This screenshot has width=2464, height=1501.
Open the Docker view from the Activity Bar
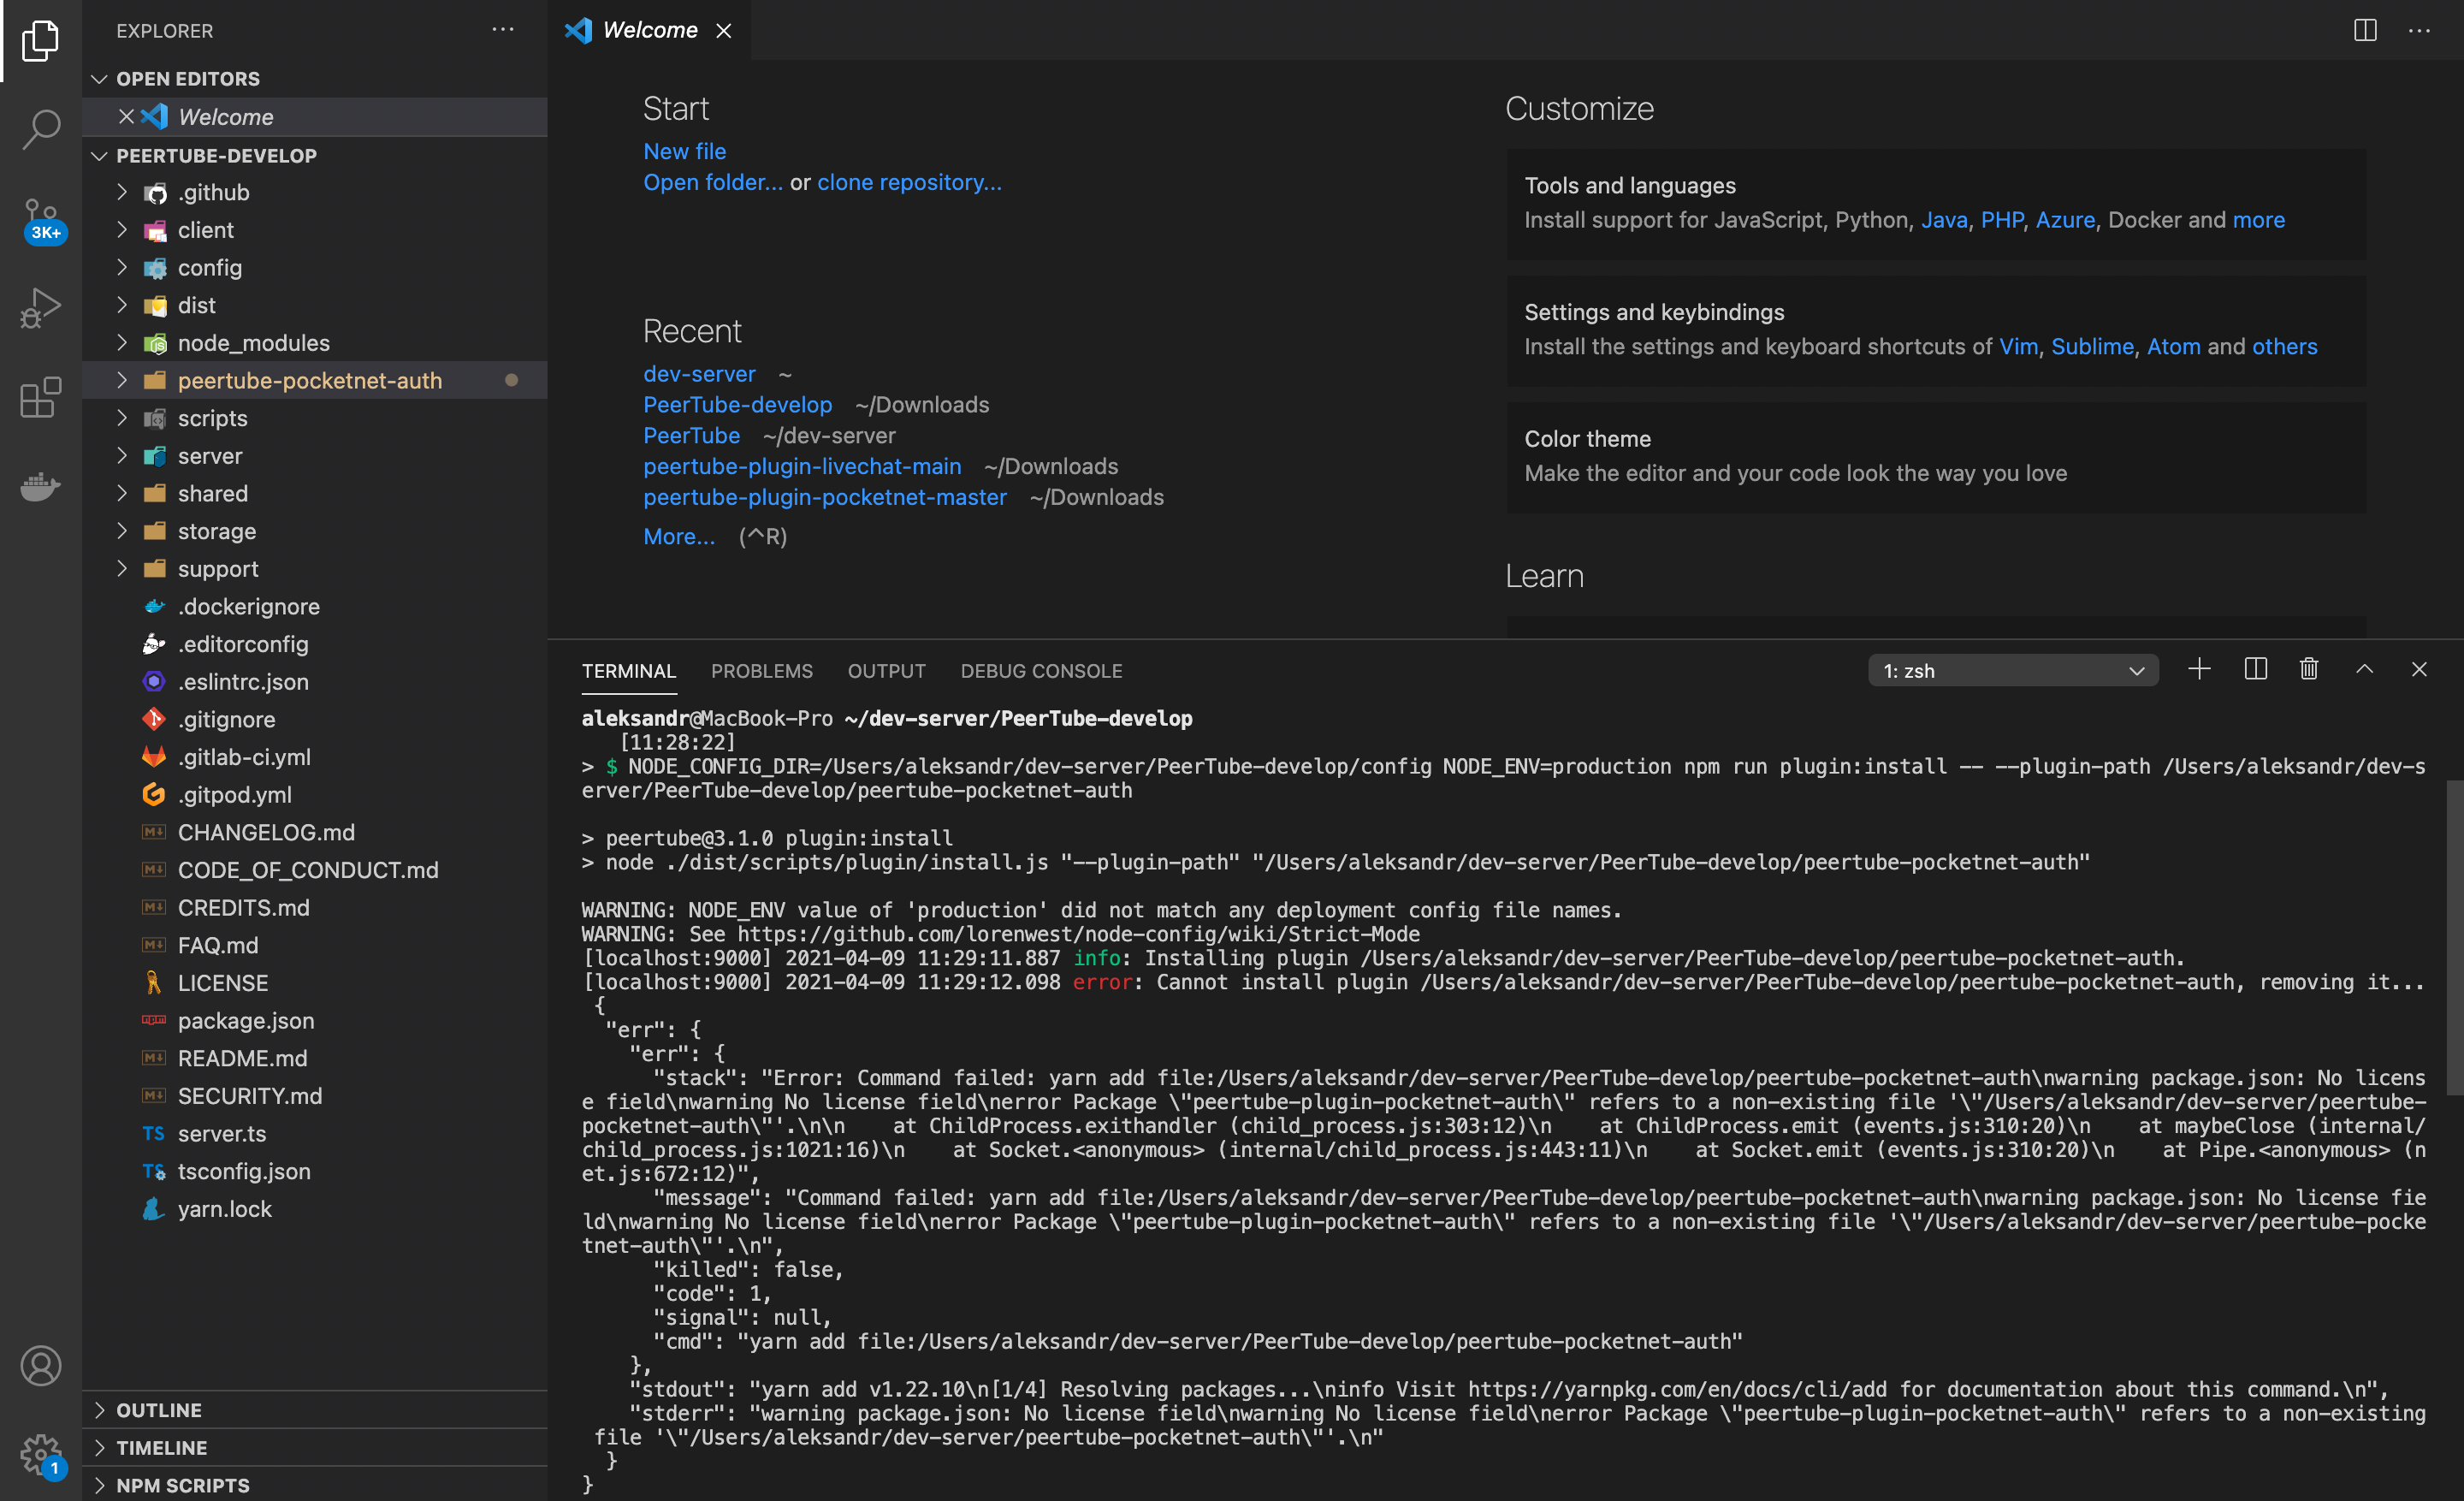click(x=41, y=487)
